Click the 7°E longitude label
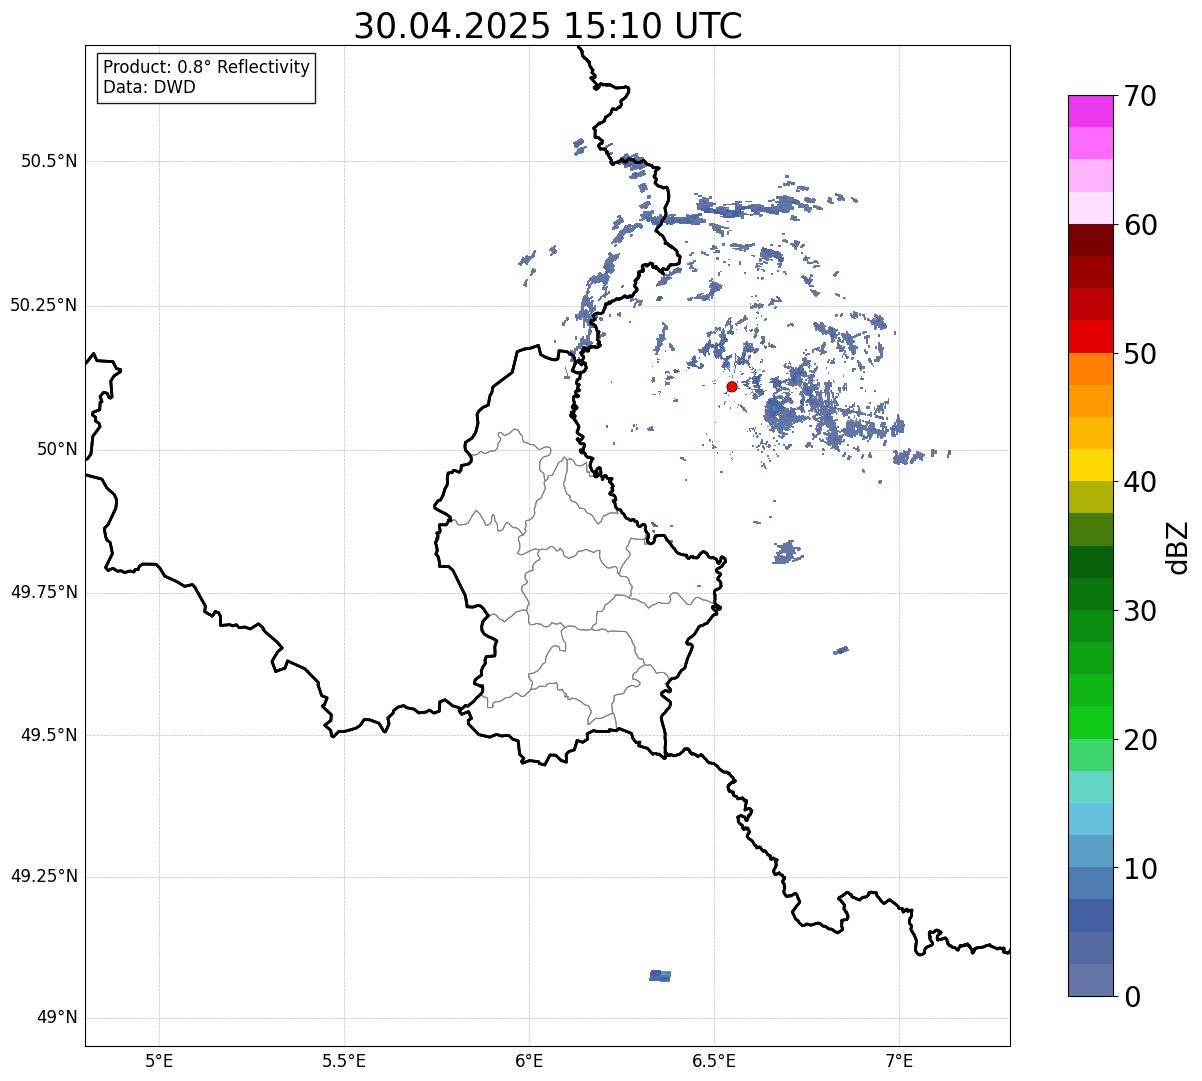1202x1081 pixels. tap(899, 1060)
